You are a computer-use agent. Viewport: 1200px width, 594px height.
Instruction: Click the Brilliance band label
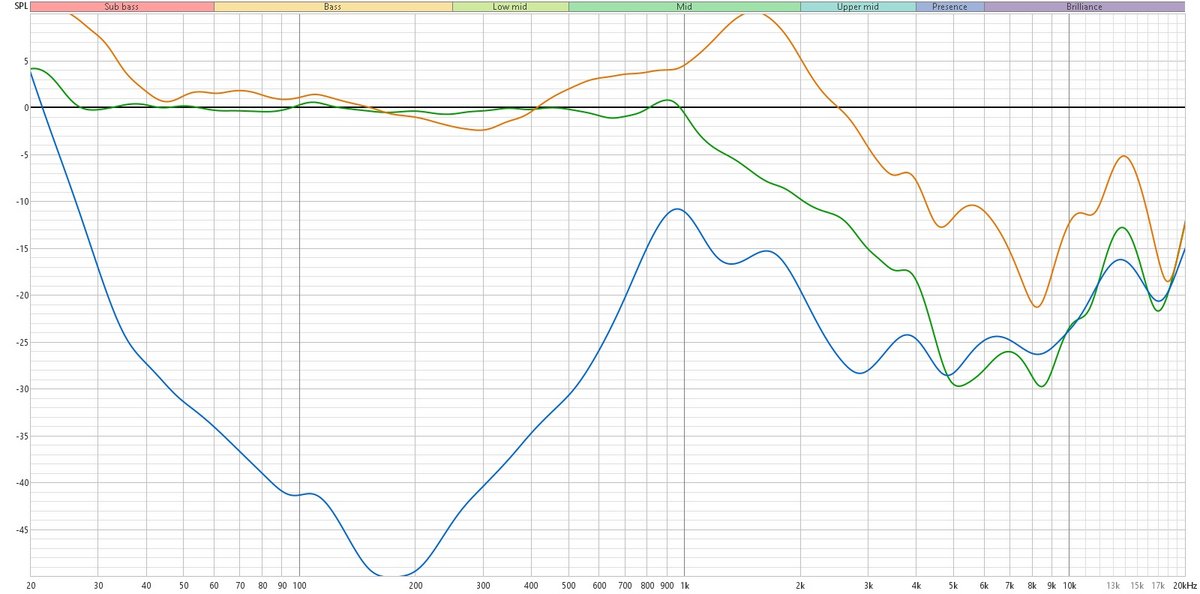point(1083,6)
